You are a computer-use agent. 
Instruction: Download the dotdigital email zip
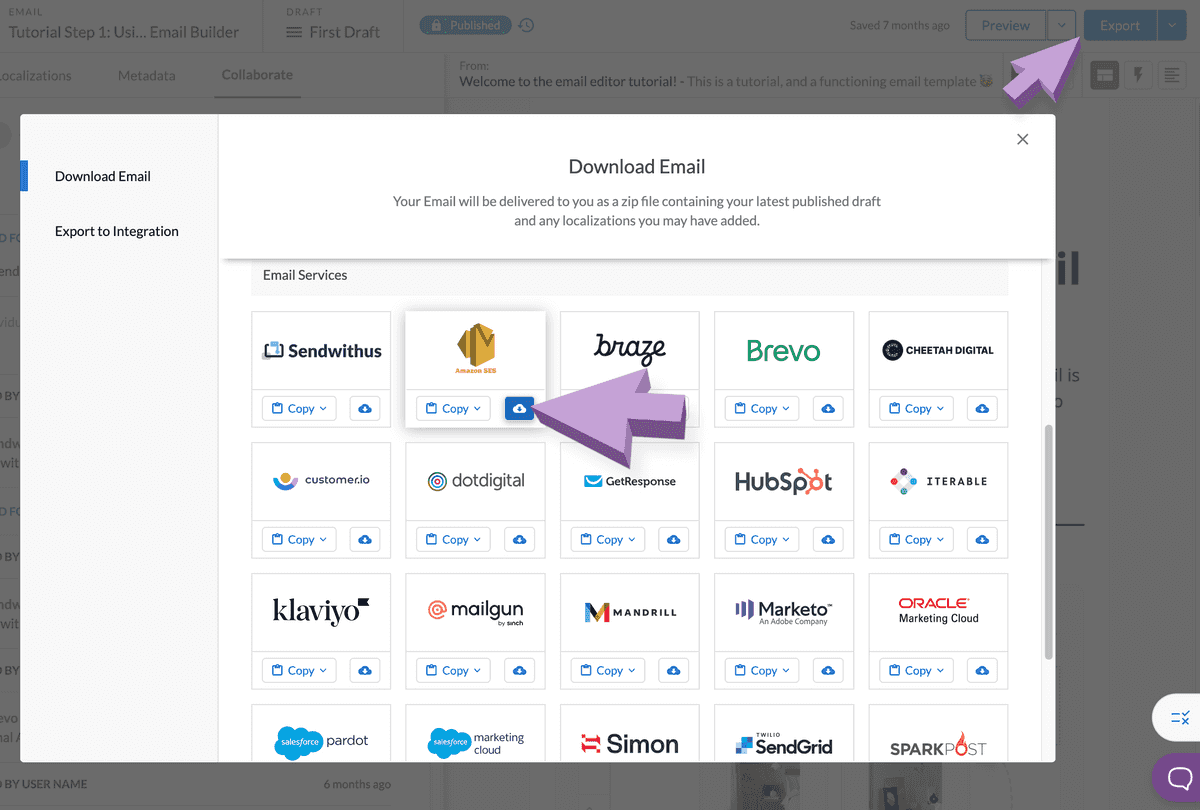click(x=519, y=539)
